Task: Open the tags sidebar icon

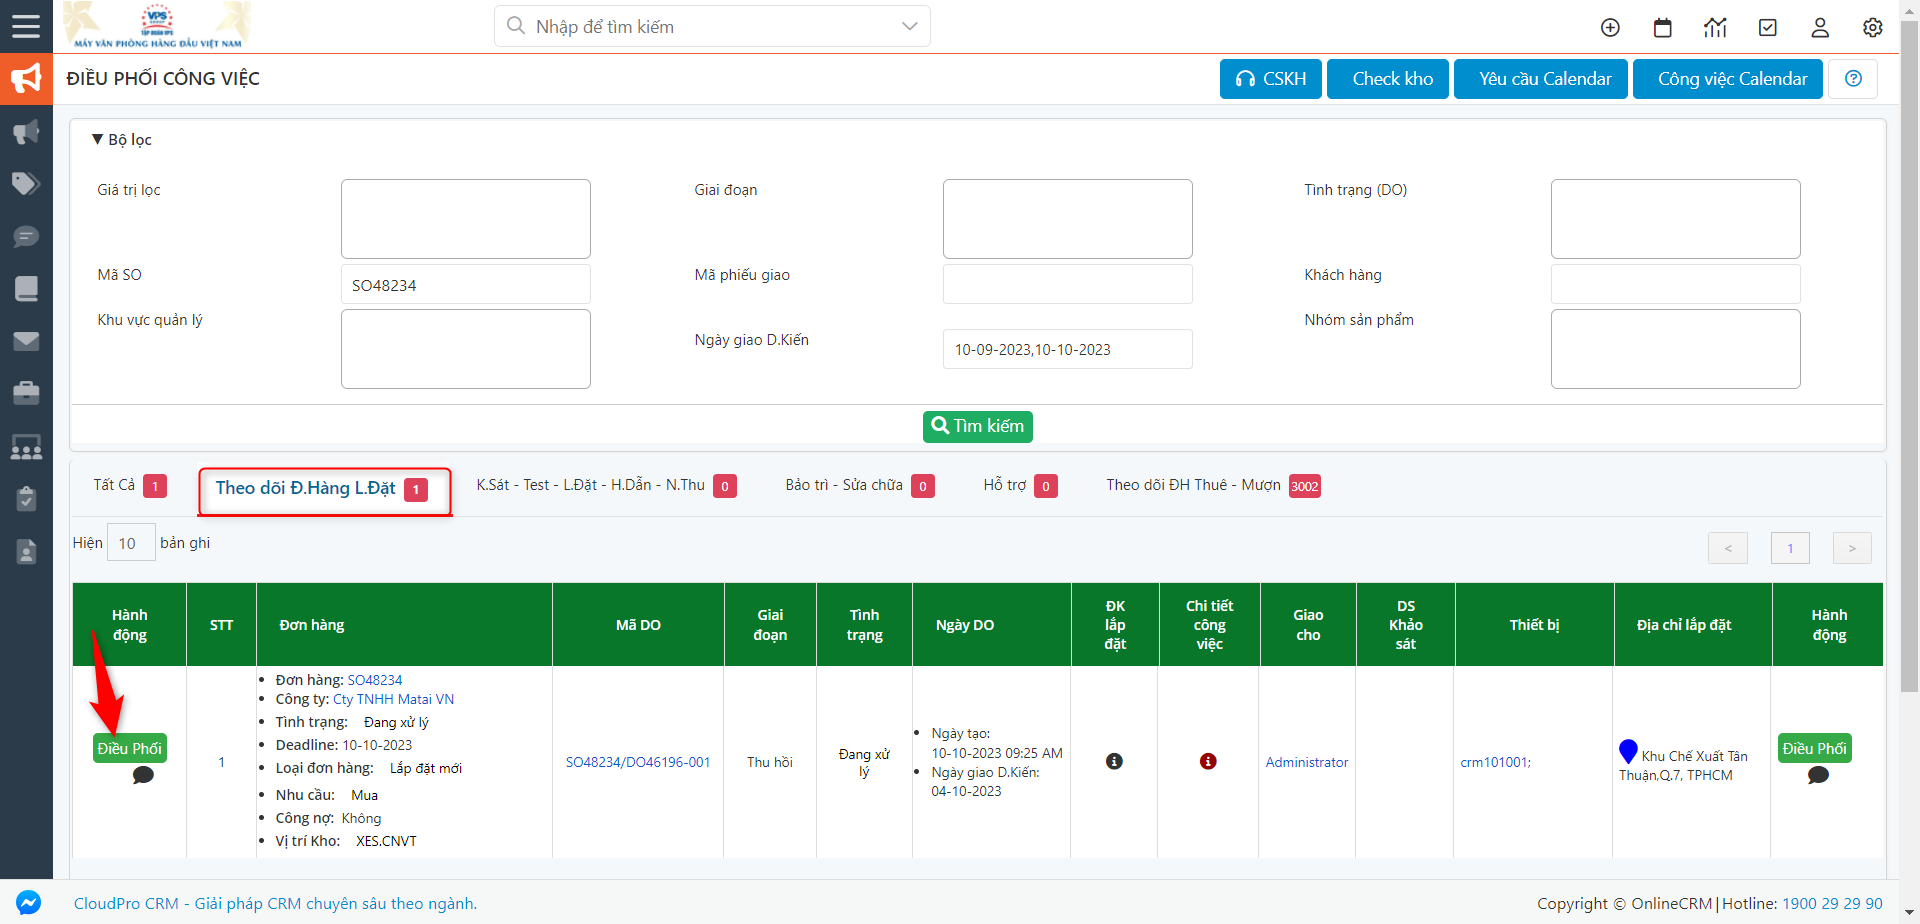Action: (x=26, y=184)
